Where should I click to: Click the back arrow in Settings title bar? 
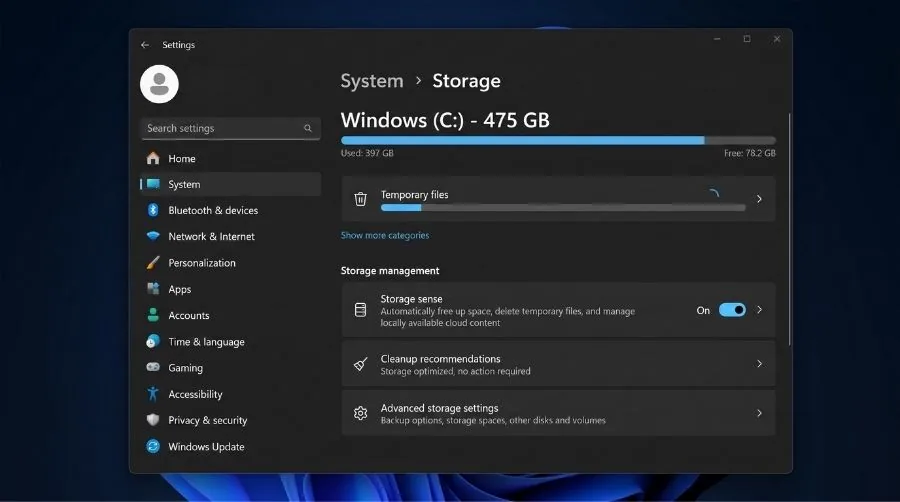(x=145, y=45)
